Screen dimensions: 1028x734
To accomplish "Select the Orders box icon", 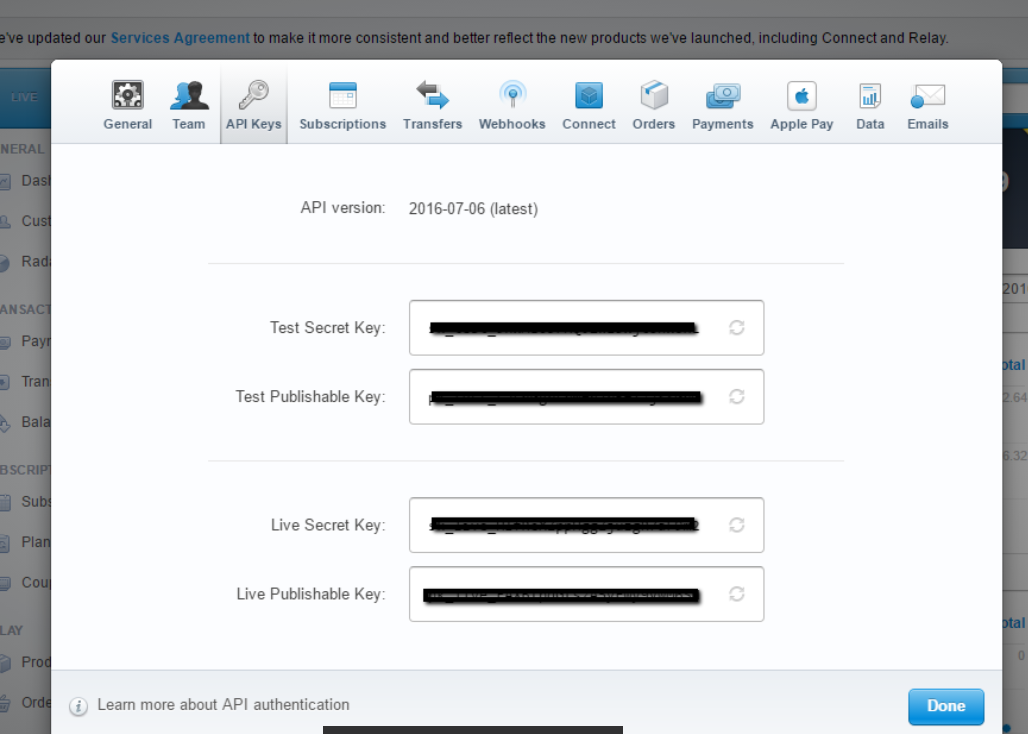I will pos(653,96).
